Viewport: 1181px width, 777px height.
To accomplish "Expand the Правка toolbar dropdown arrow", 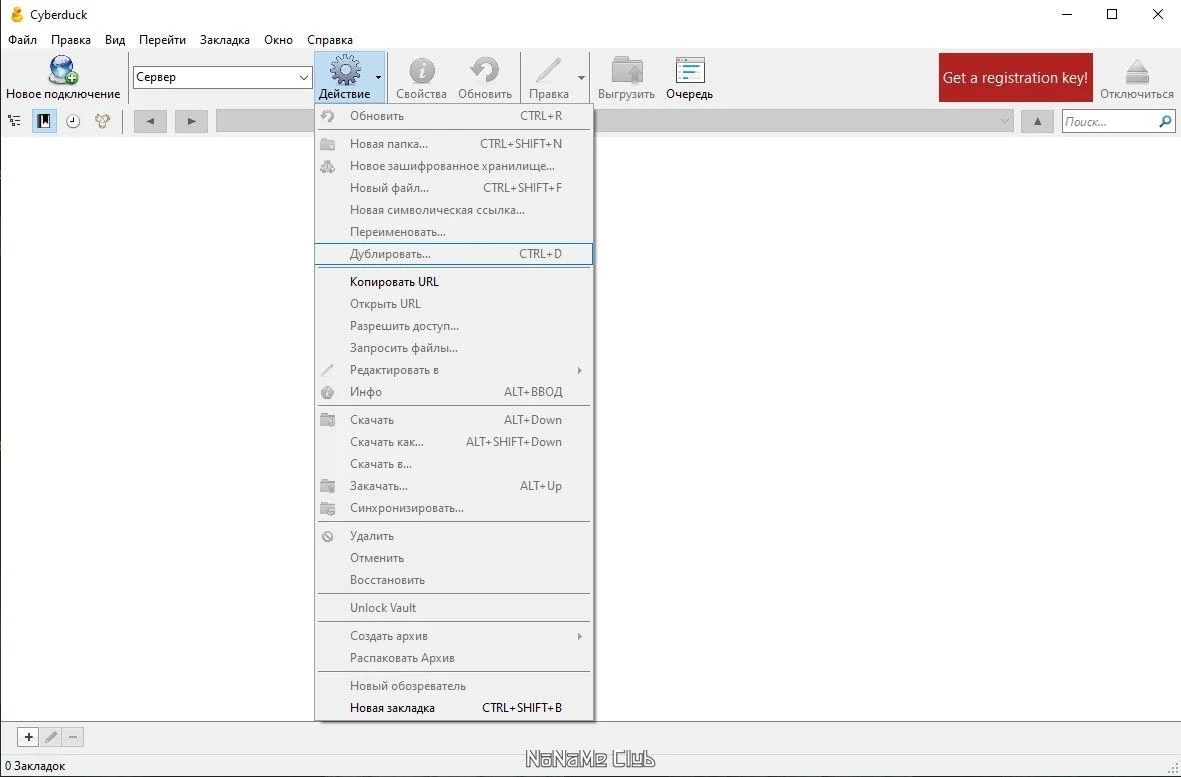I will point(581,77).
